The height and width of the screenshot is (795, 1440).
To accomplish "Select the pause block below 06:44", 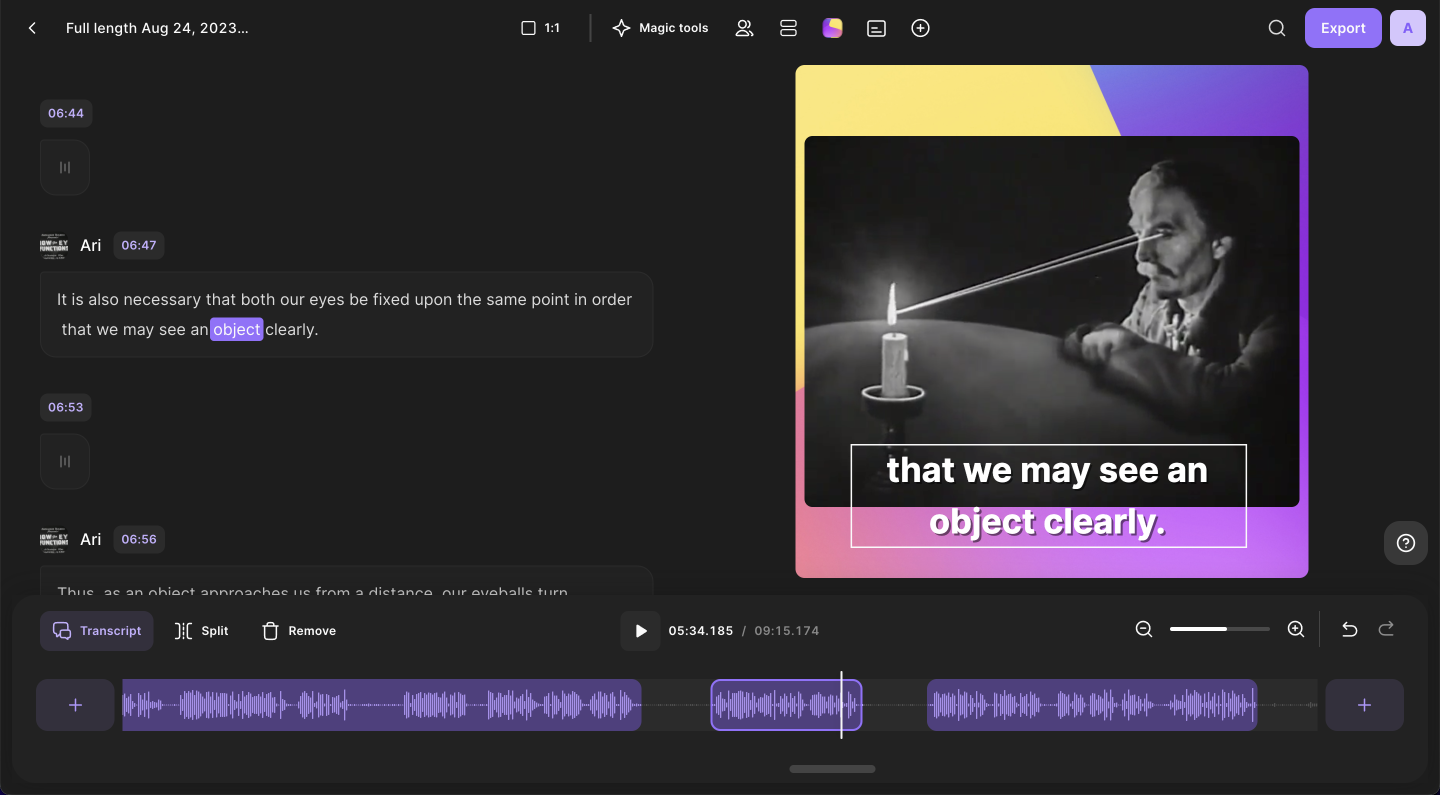I will (x=65, y=167).
